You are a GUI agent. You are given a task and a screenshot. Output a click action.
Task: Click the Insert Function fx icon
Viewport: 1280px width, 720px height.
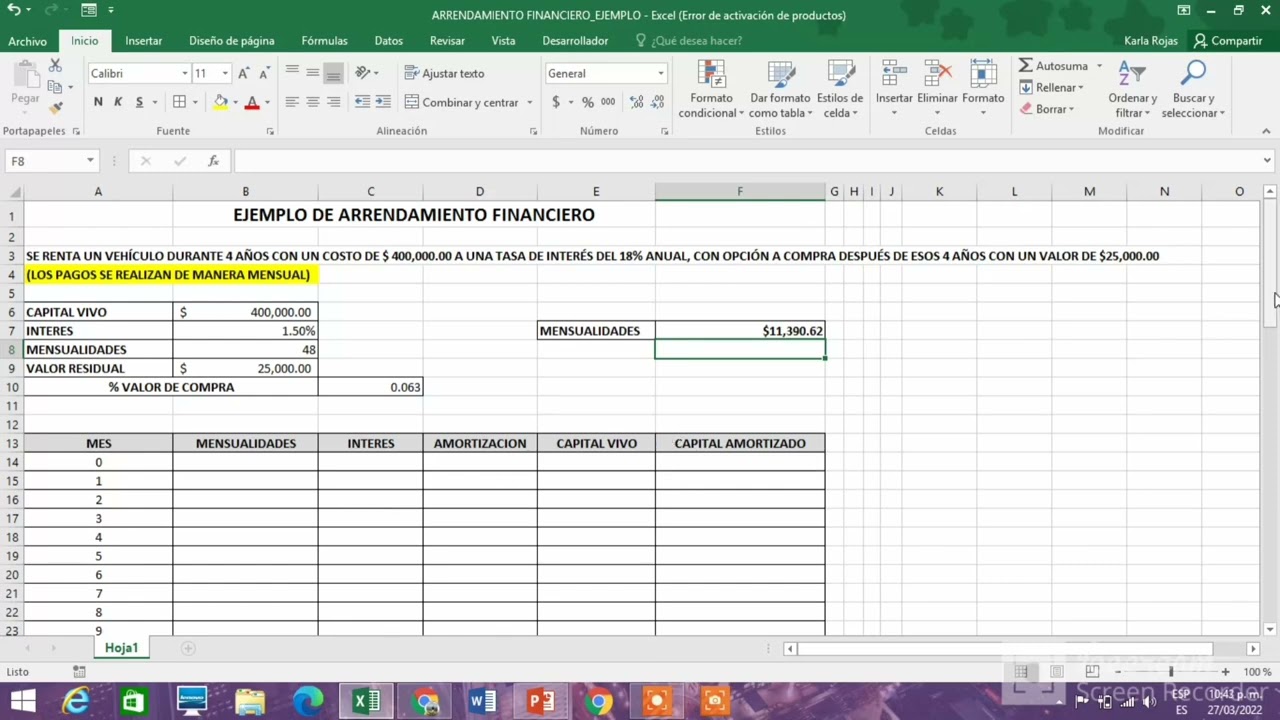pyautogui.click(x=213, y=161)
